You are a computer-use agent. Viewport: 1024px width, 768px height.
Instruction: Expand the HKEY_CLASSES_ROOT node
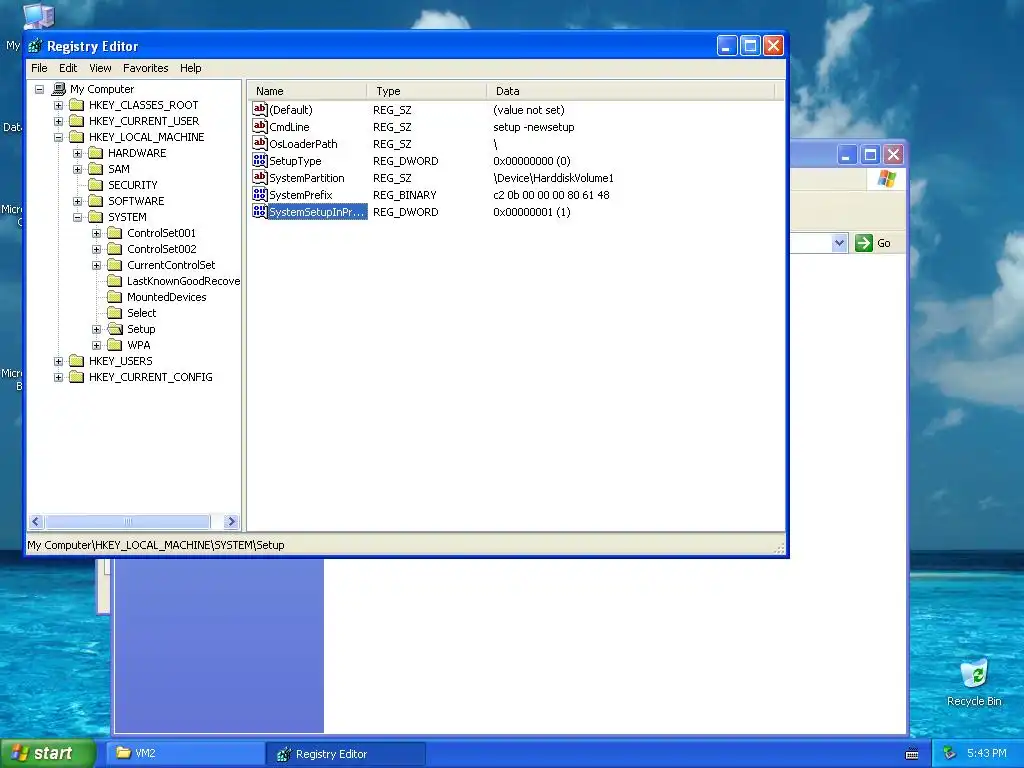[58, 105]
